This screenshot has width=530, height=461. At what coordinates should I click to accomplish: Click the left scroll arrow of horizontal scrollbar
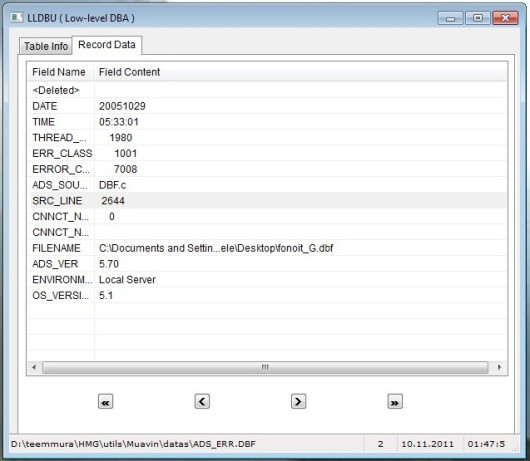click(34, 367)
